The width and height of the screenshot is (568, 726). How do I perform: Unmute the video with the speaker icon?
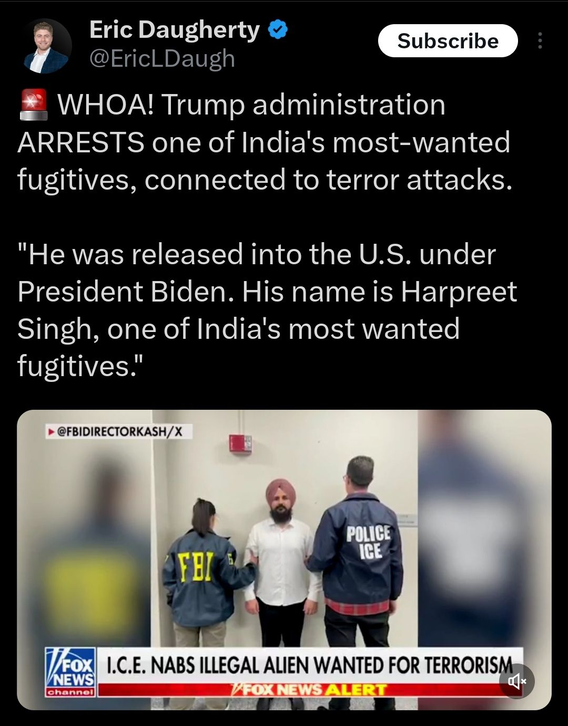coord(517,681)
